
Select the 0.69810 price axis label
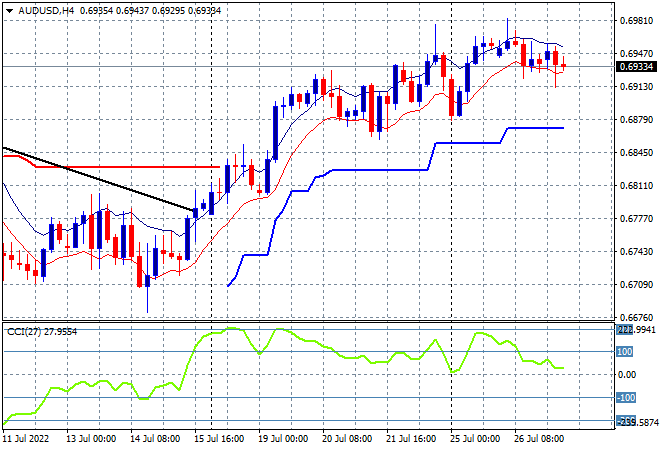pos(636,20)
